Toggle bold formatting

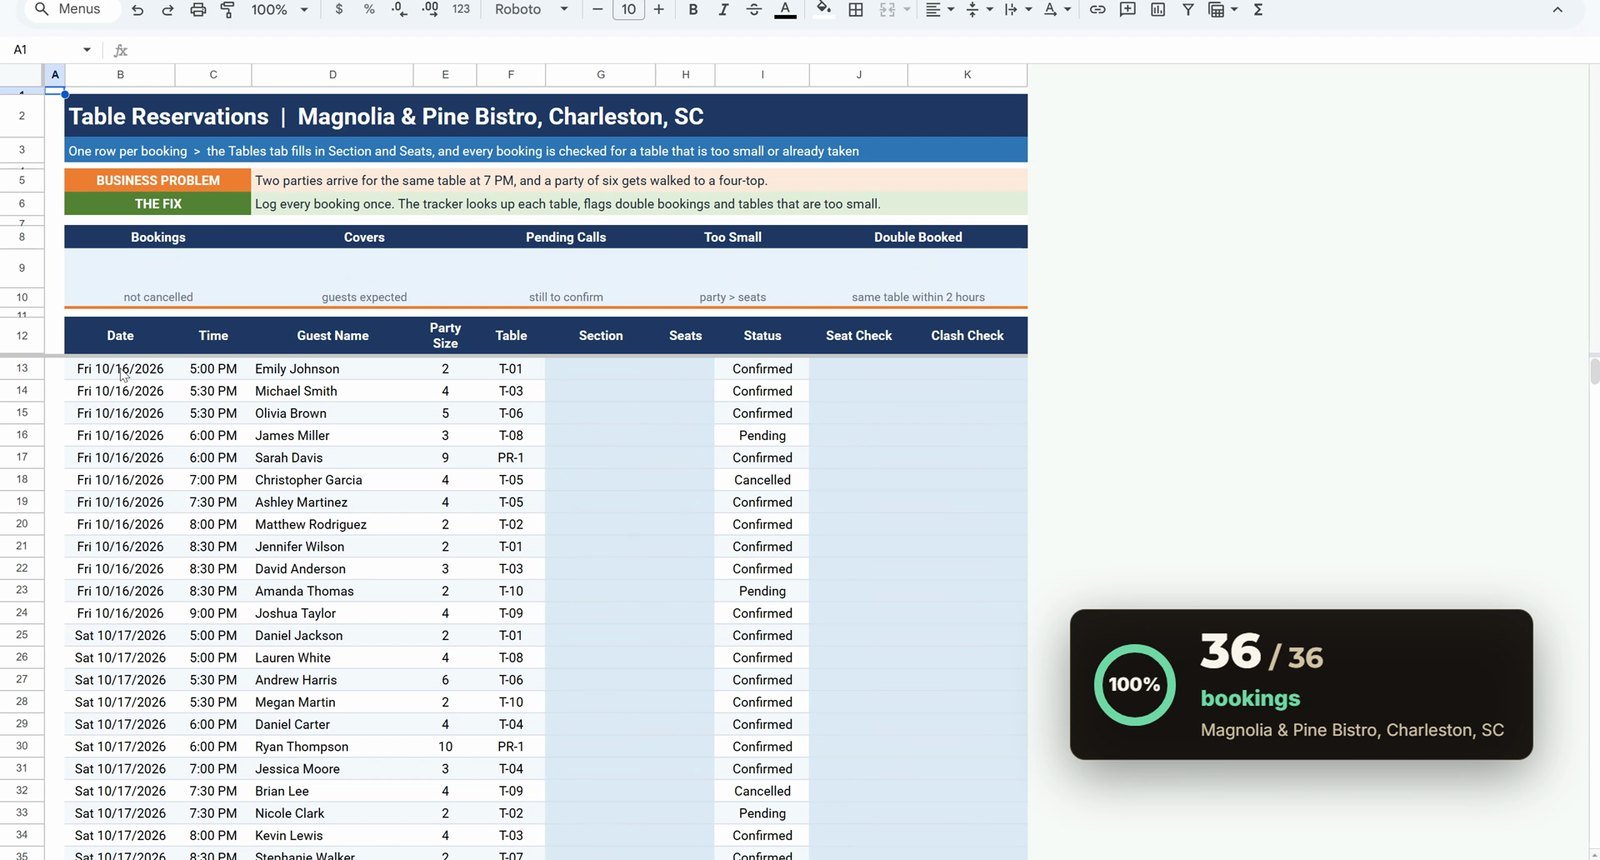tap(693, 9)
